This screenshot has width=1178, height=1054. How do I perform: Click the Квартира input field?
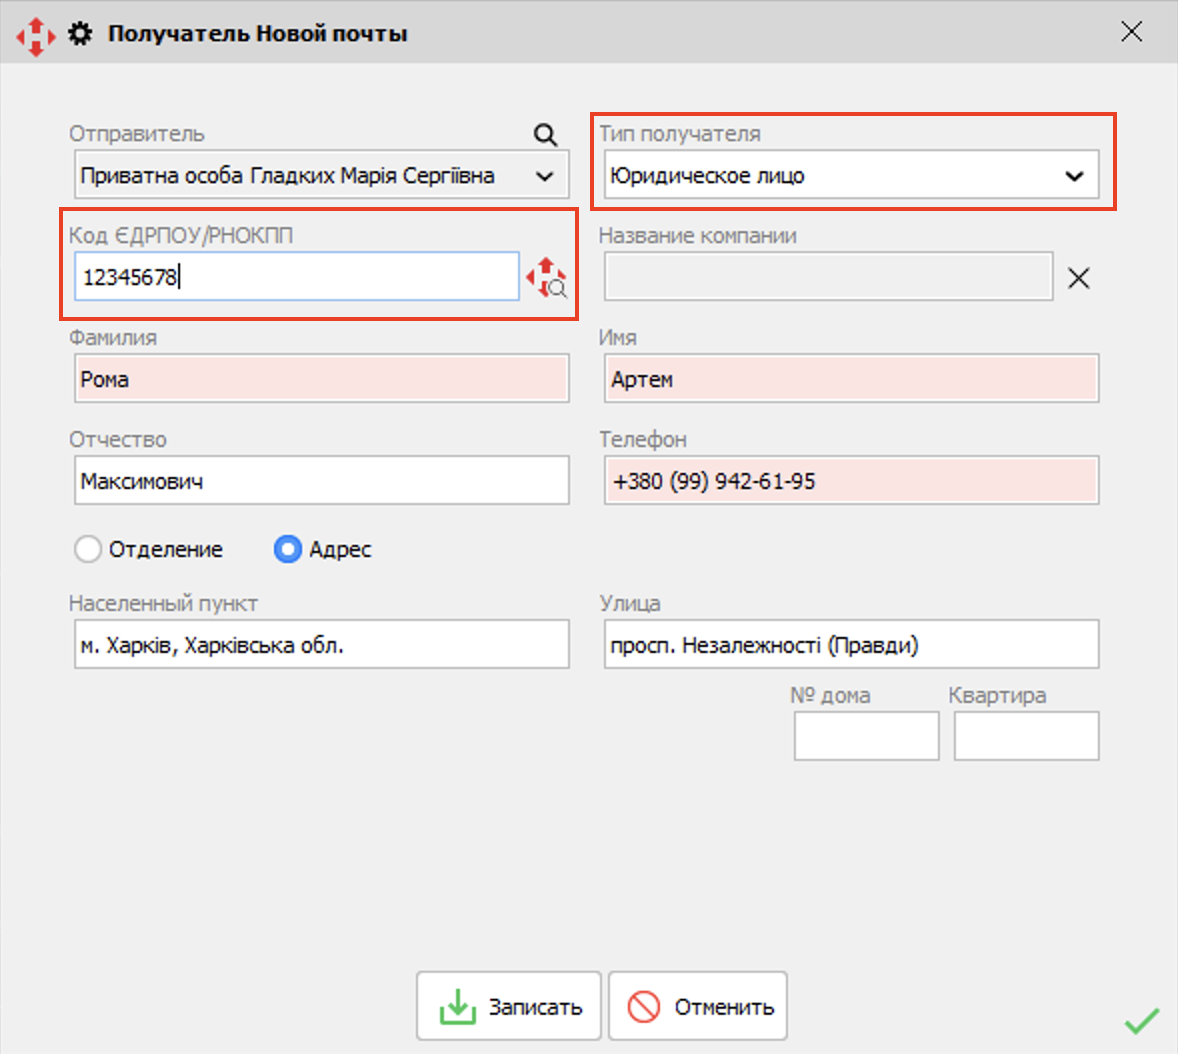click(1026, 735)
